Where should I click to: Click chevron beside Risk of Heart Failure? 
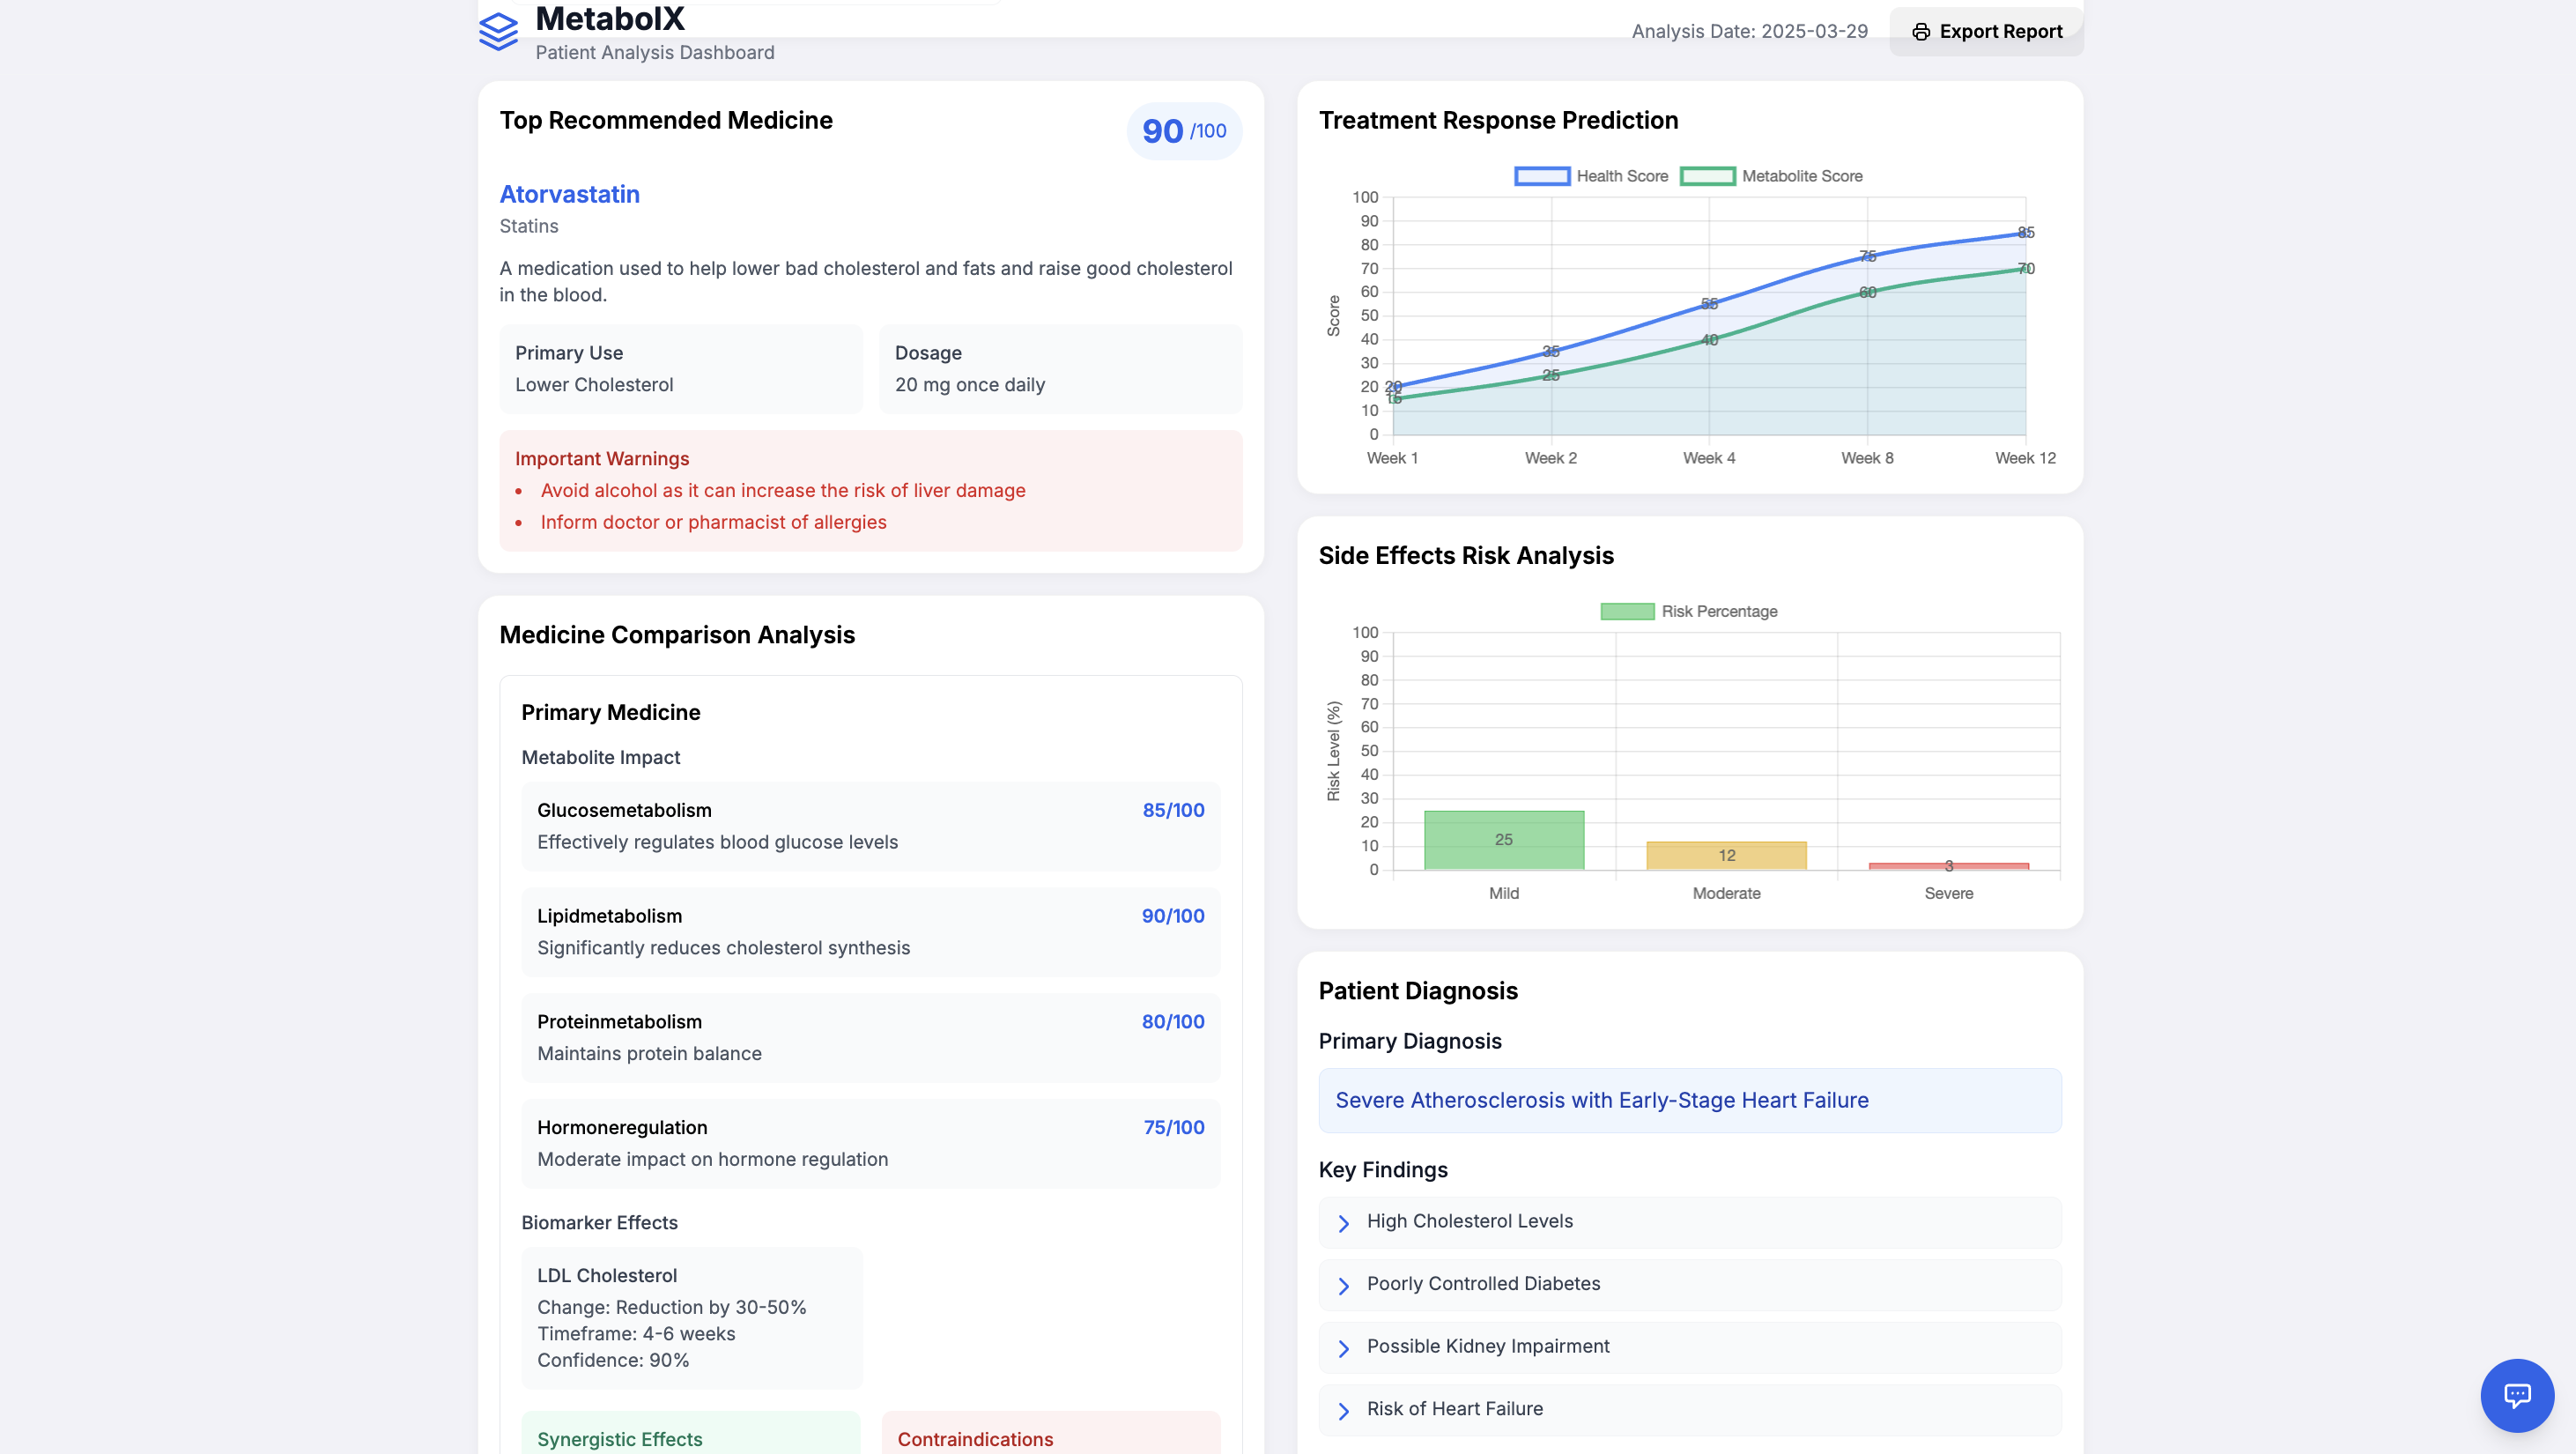(1344, 1410)
